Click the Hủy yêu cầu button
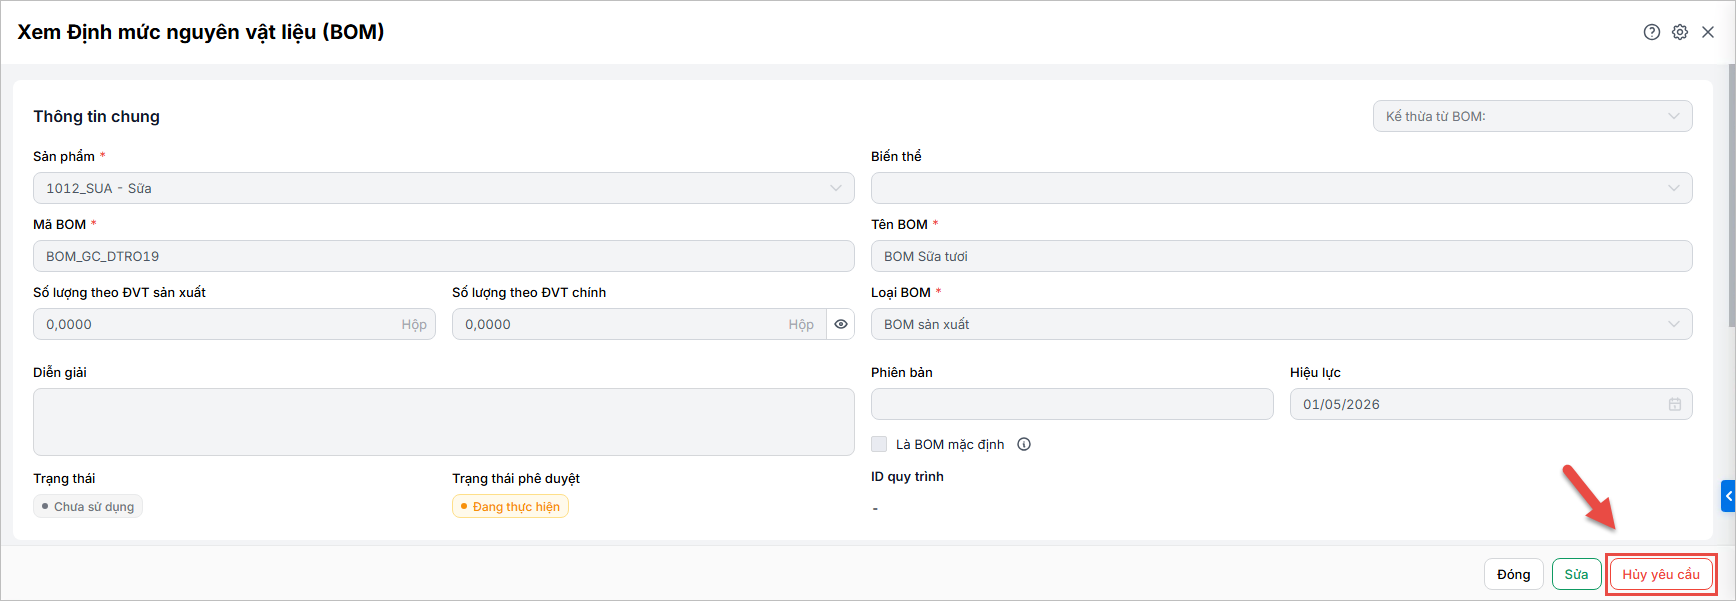 click(1661, 574)
